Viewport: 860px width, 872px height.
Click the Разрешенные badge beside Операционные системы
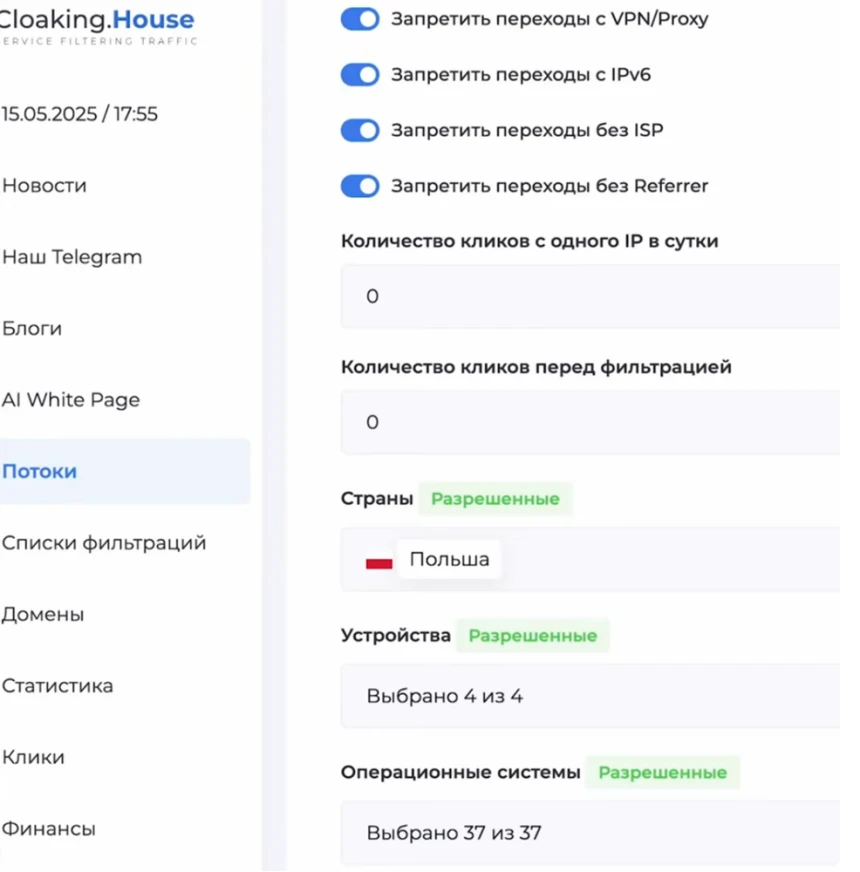pyautogui.click(x=662, y=773)
